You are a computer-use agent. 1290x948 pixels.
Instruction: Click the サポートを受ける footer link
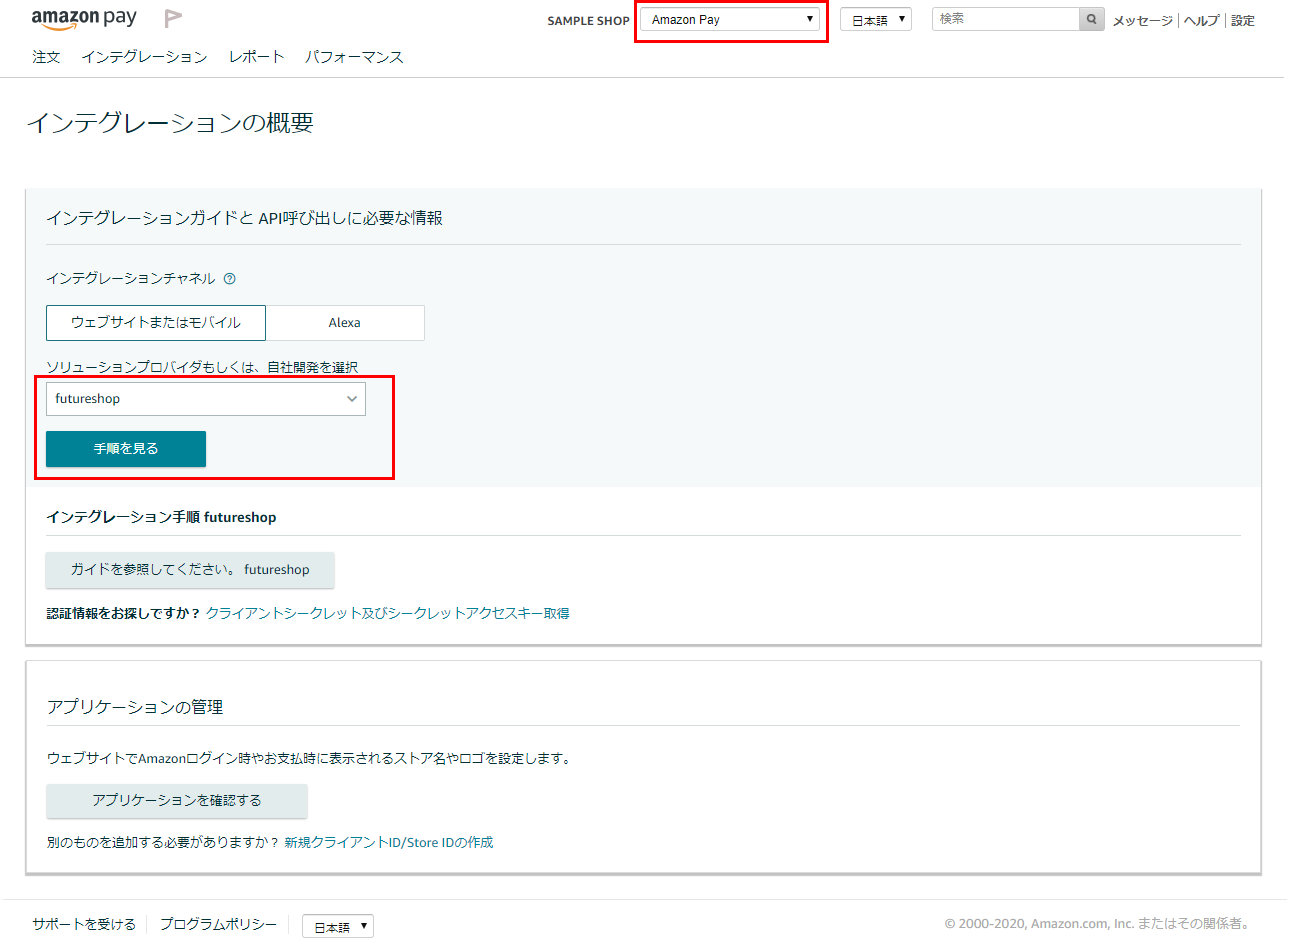(84, 924)
